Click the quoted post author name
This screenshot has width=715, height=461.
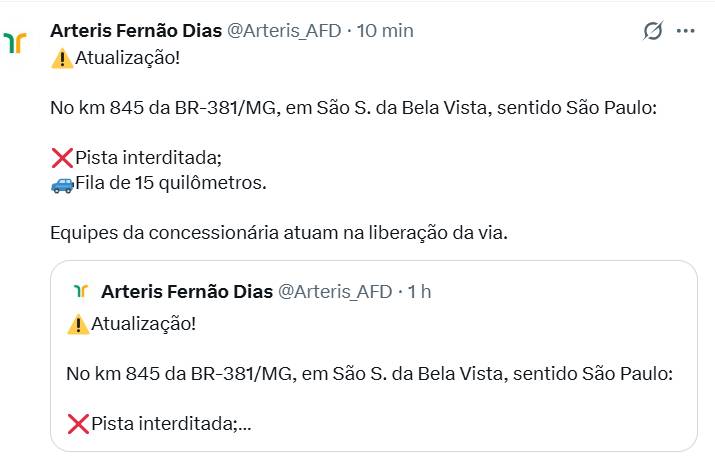click(187, 292)
